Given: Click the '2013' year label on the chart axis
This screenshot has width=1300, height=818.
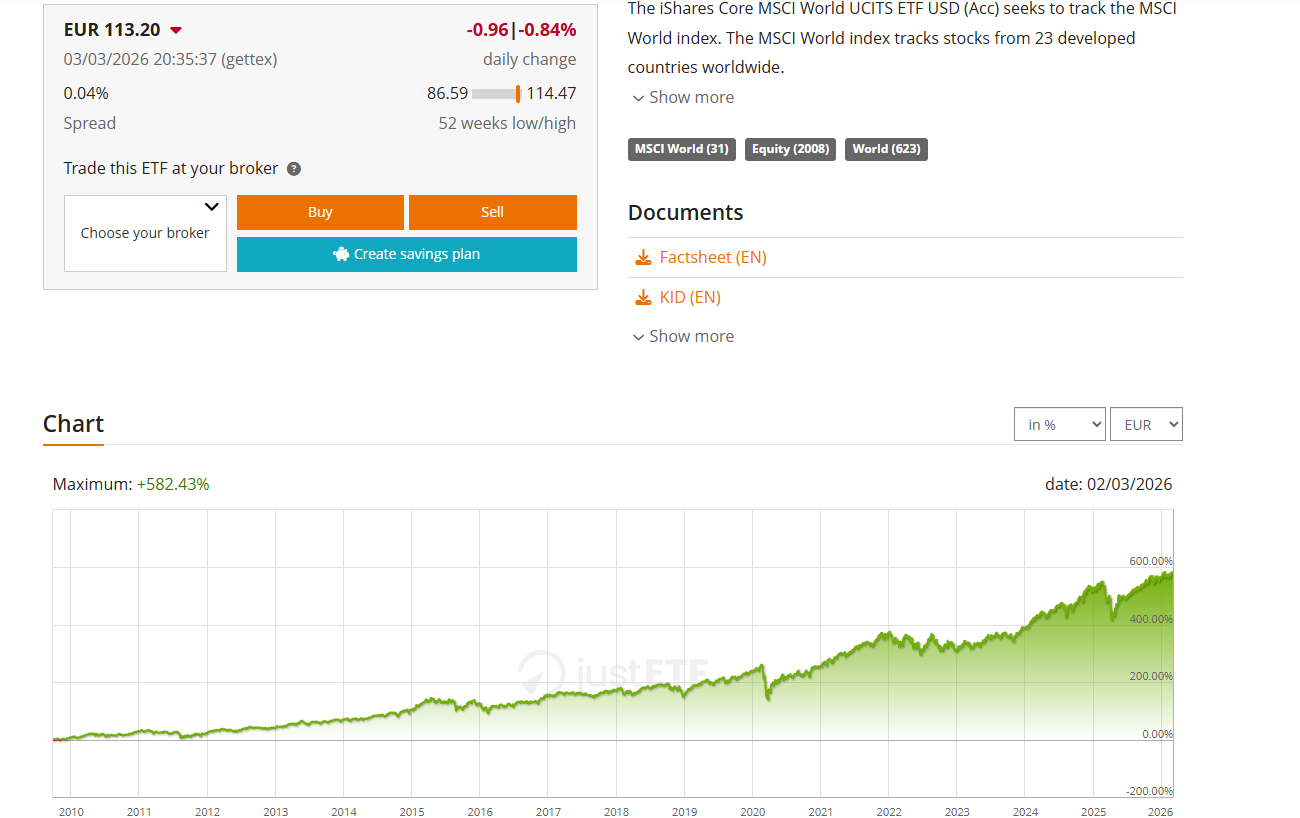Looking at the screenshot, I should click(275, 812).
